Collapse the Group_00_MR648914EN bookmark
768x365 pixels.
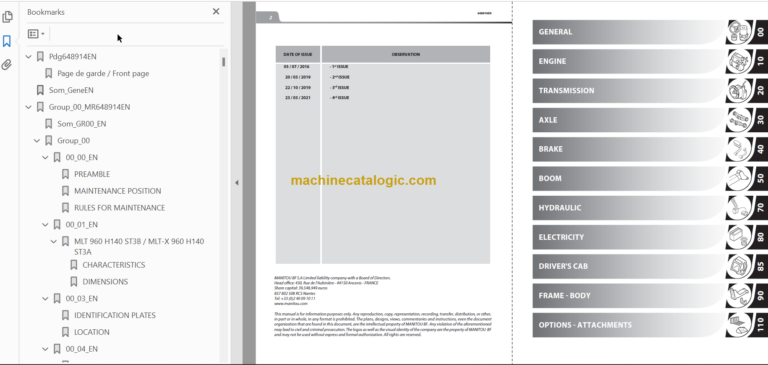click(28, 107)
